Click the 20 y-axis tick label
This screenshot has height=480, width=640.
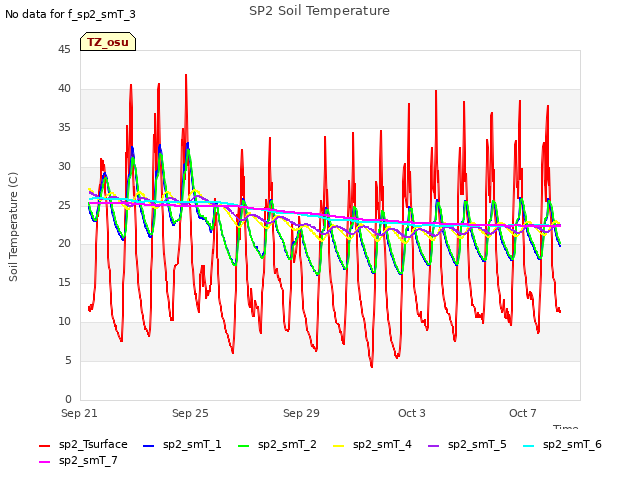(64, 244)
